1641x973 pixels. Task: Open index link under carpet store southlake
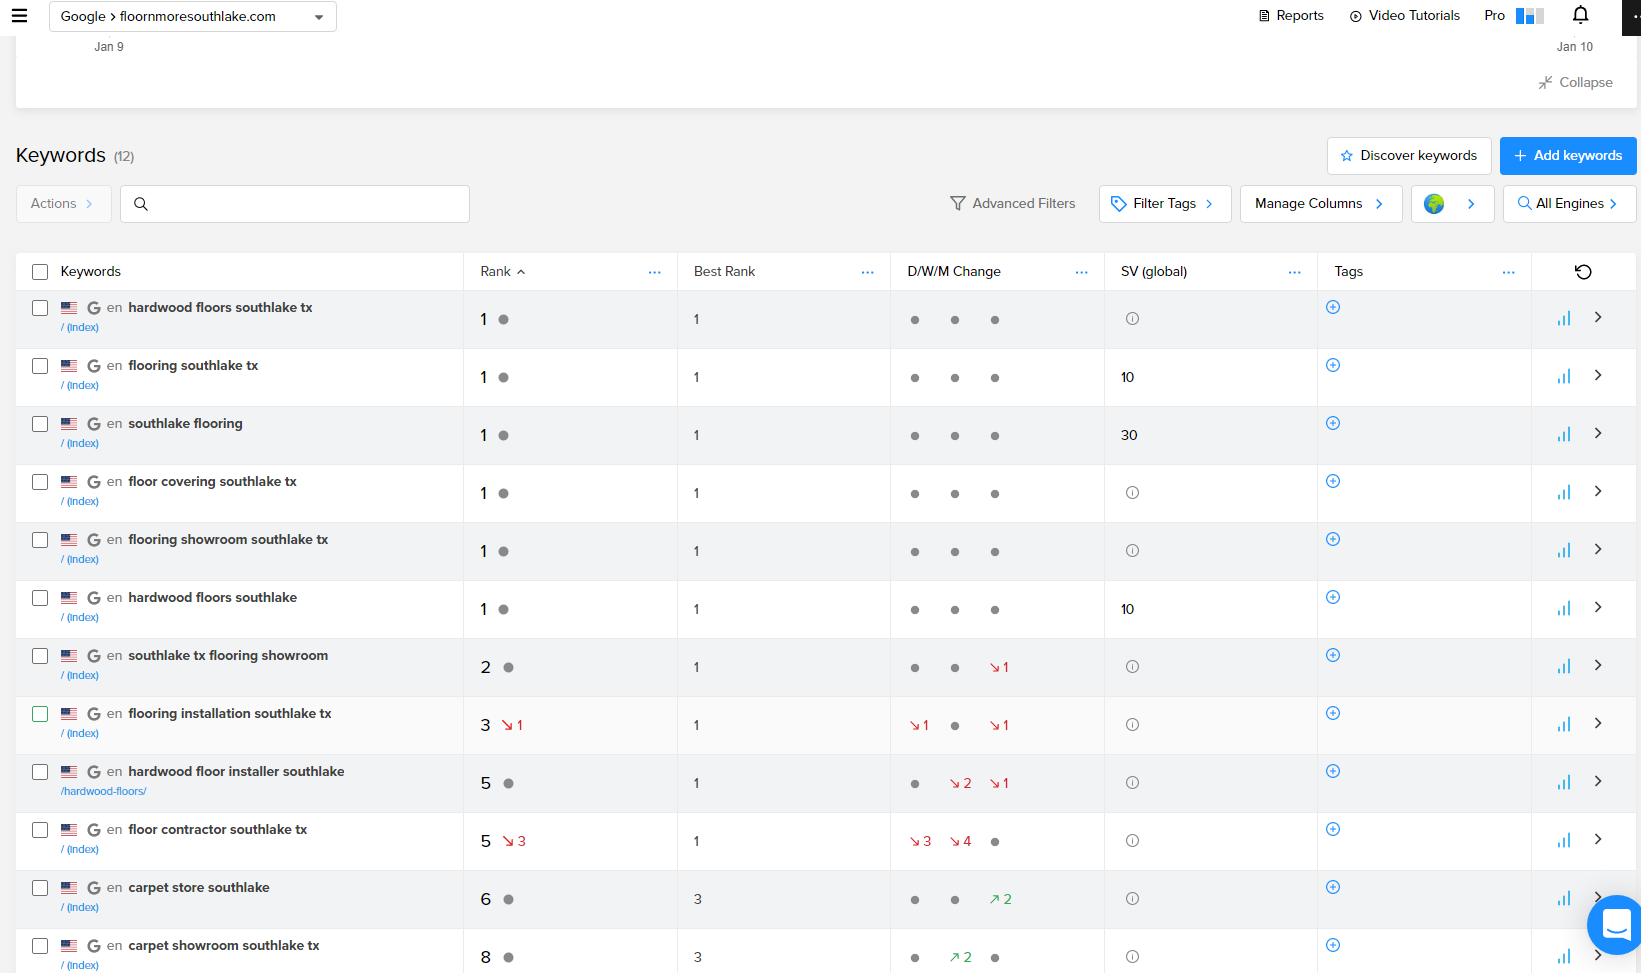point(80,908)
